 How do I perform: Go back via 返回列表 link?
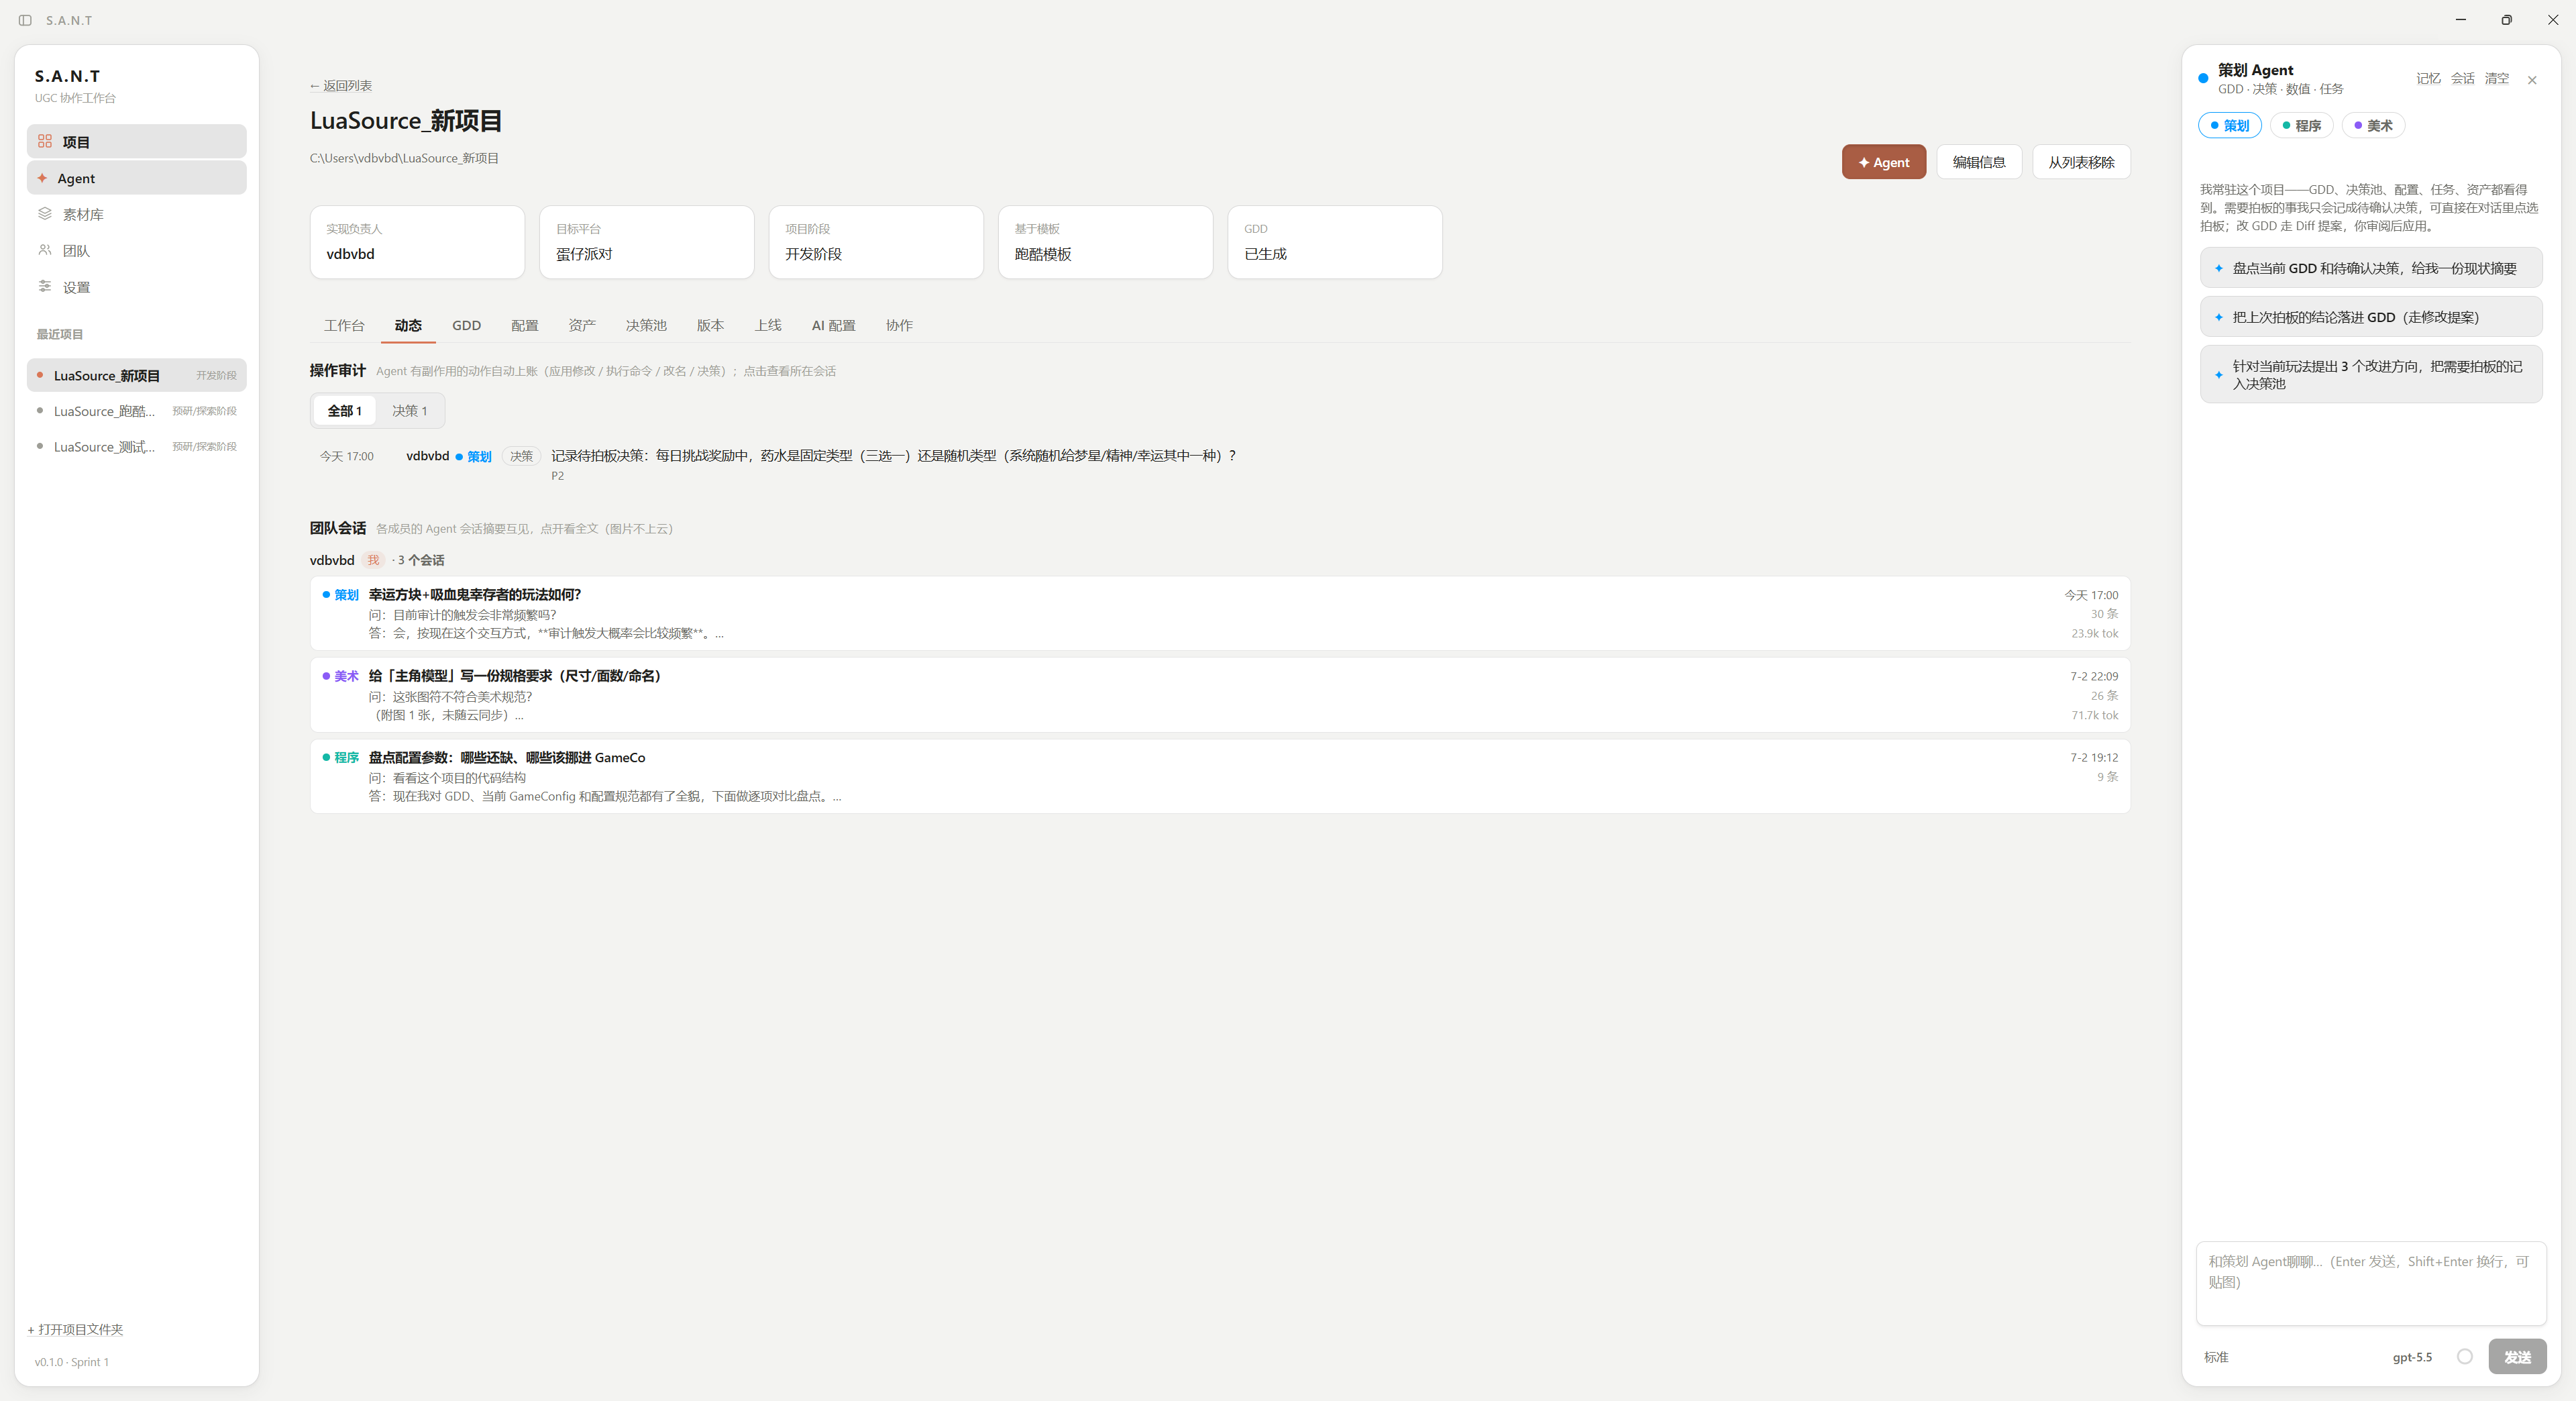340,85
